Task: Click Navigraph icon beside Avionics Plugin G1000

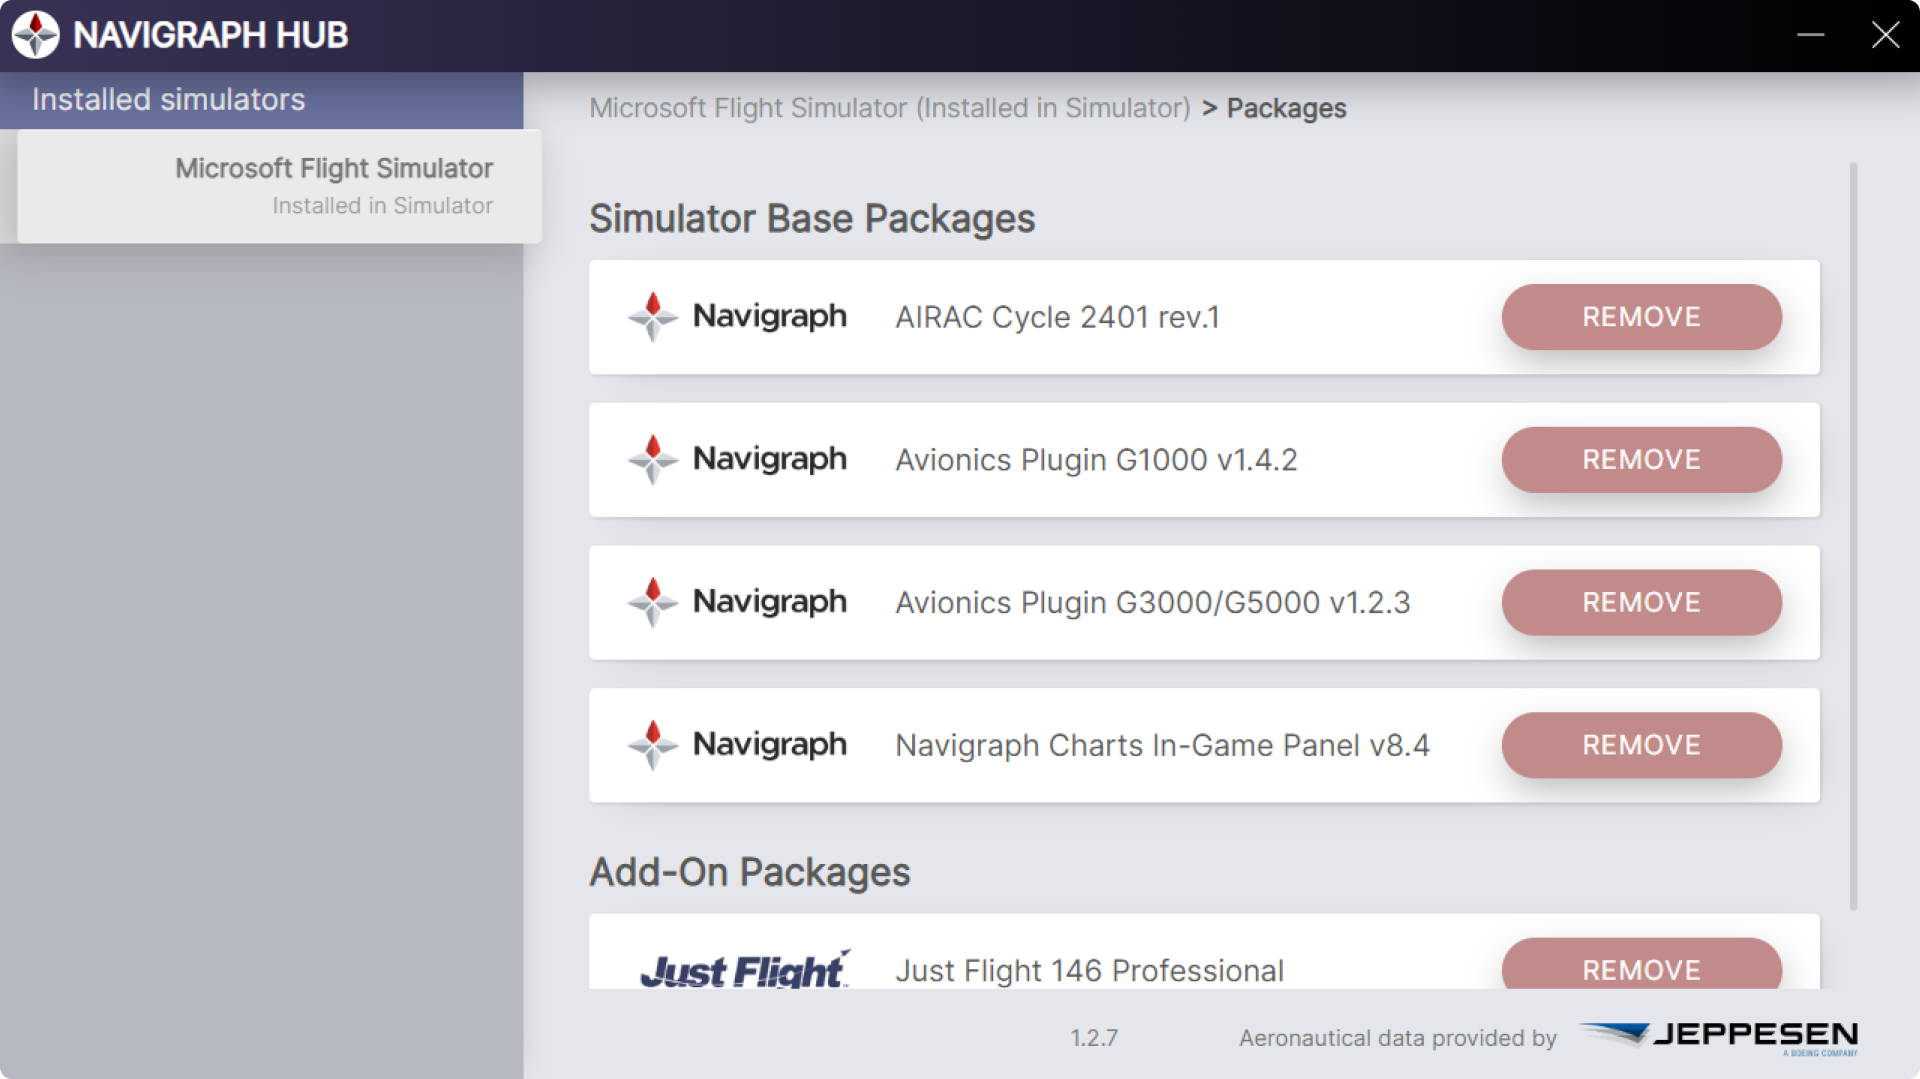Action: [x=652, y=460]
